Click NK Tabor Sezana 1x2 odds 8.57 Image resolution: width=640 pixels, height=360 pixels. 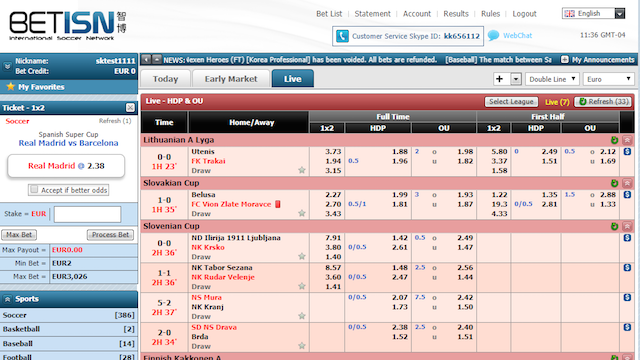coord(333,267)
